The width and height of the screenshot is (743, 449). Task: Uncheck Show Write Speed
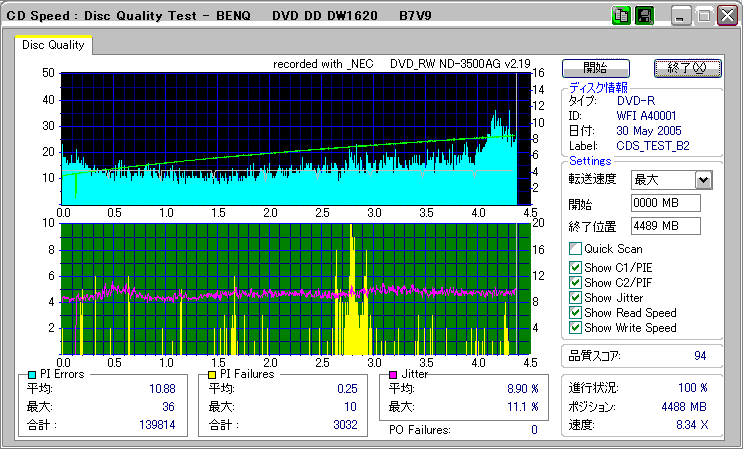(575, 328)
